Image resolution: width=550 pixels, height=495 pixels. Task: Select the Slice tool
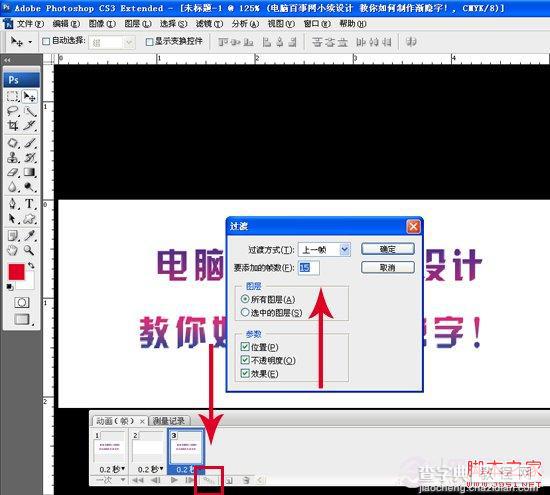(x=29, y=125)
